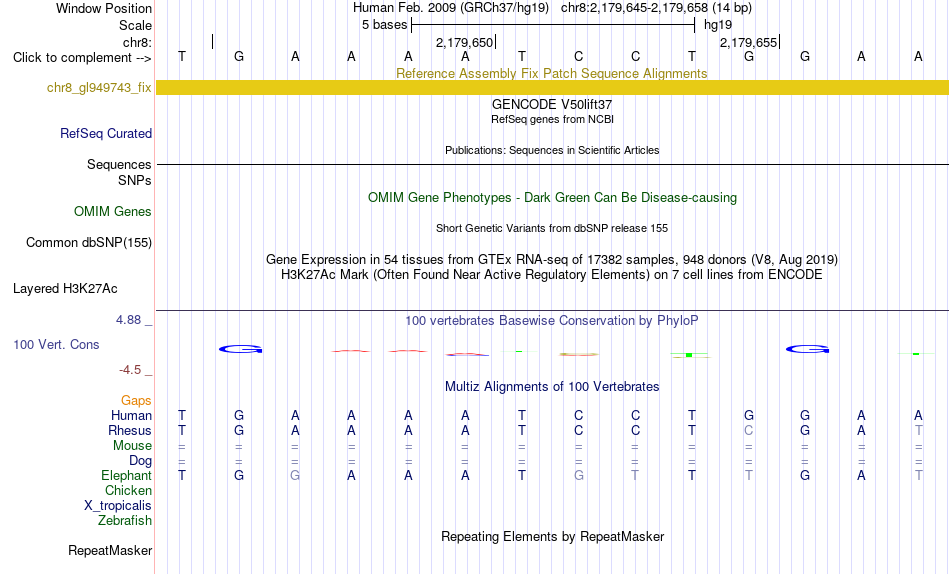This screenshot has width=950, height=574.
Task: Select the Zebrafish species row label
Action: (125, 520)
